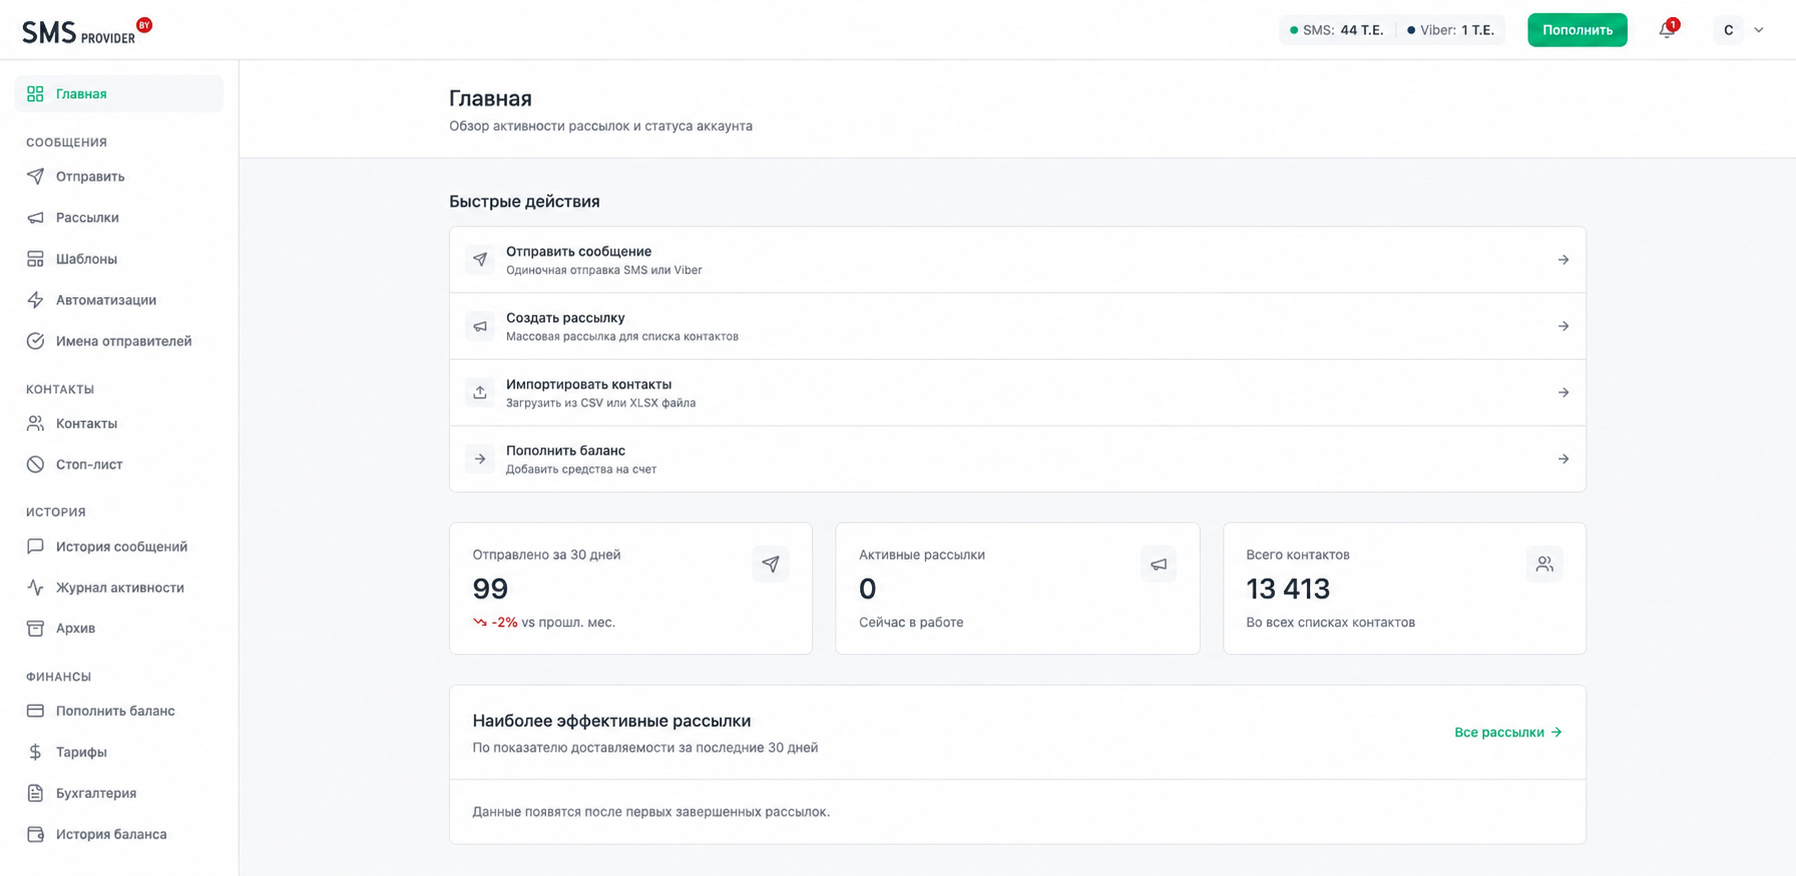Viewport: 1796px width, 876px height.
Task: Open the Контакты sidebar item
Action: tap(119, 423)
